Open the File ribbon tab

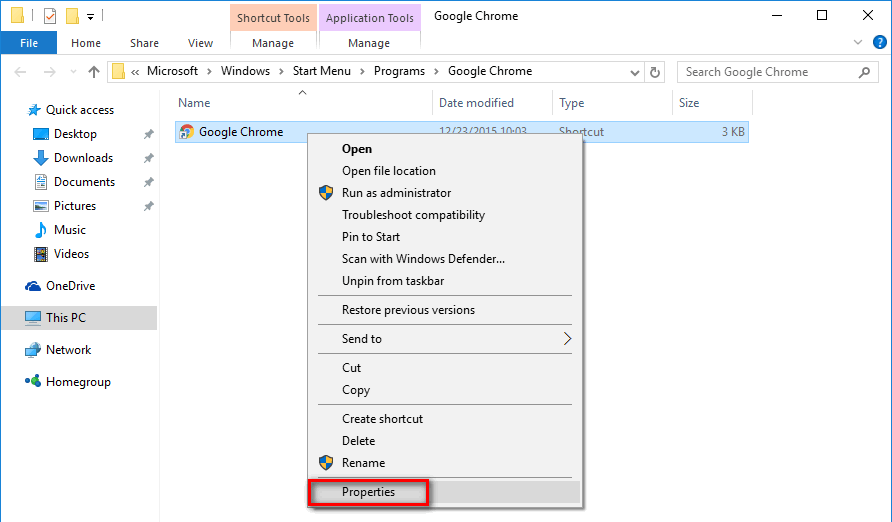pos(29,43)
